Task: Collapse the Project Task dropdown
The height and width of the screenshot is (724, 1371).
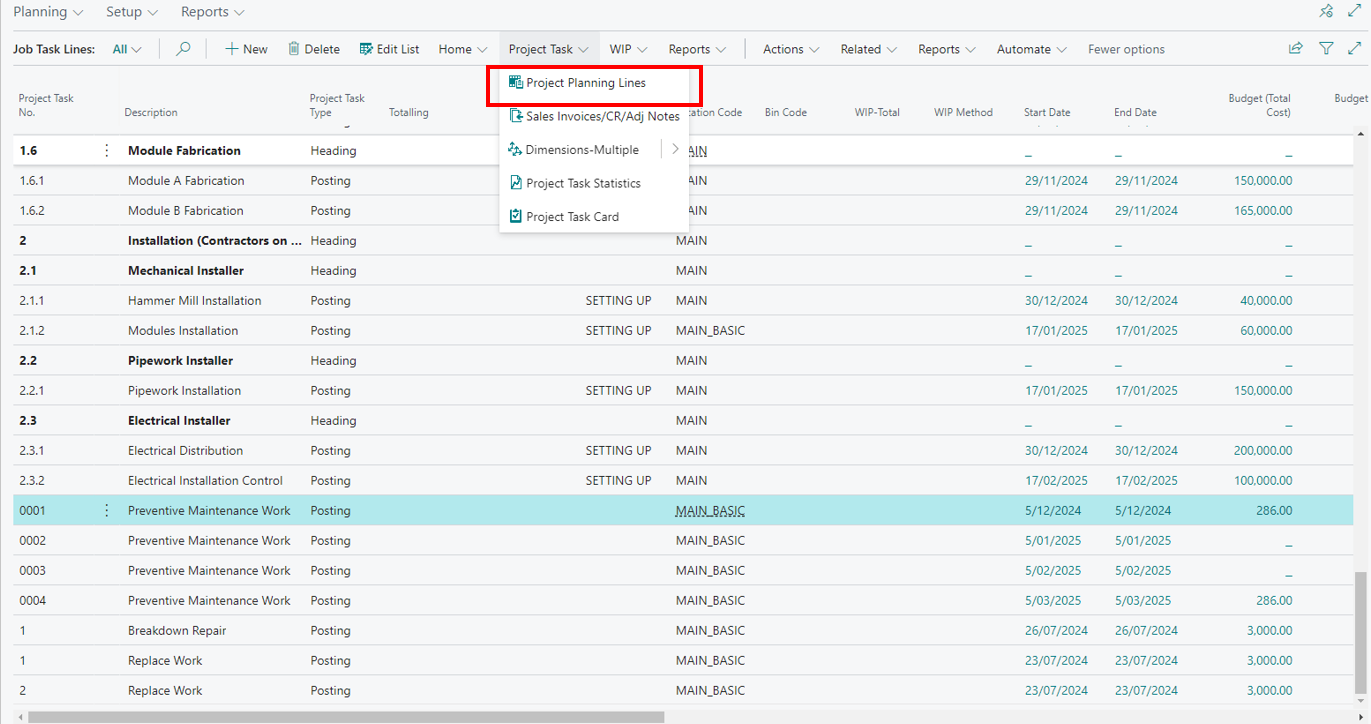Action: click(x=549, y=49)
